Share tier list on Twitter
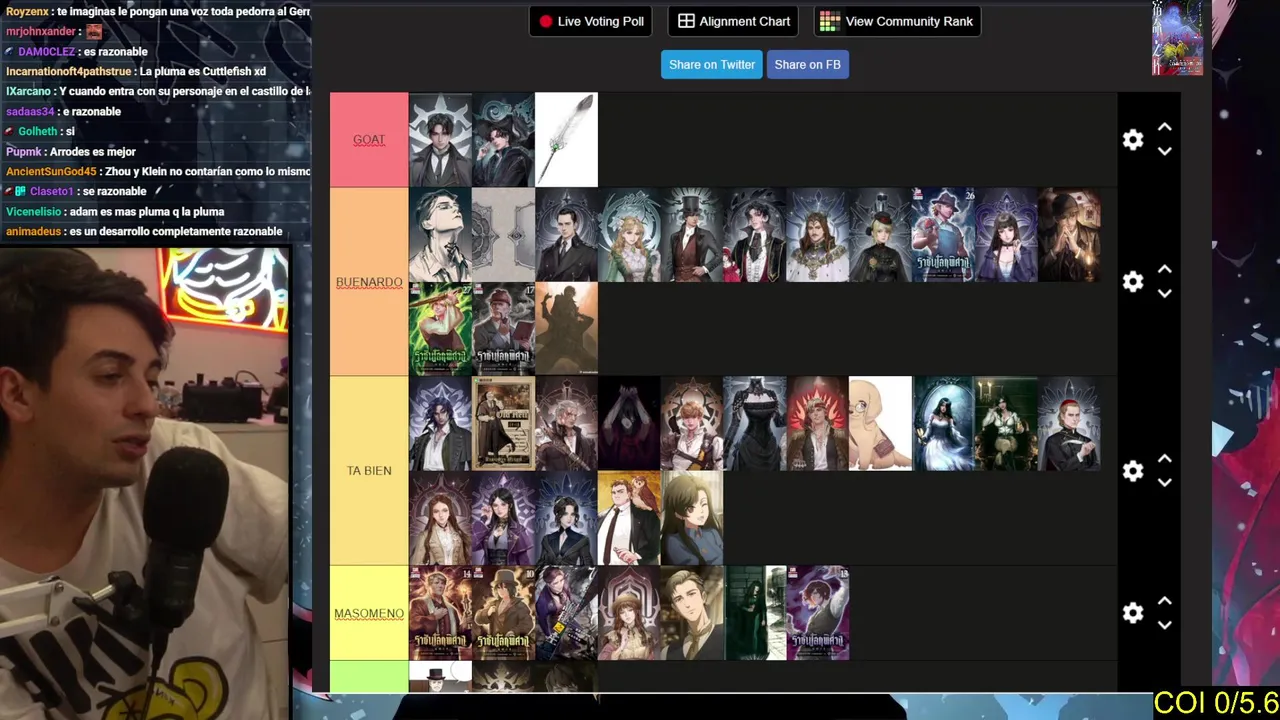1280x720 pixels. [712, 64]
